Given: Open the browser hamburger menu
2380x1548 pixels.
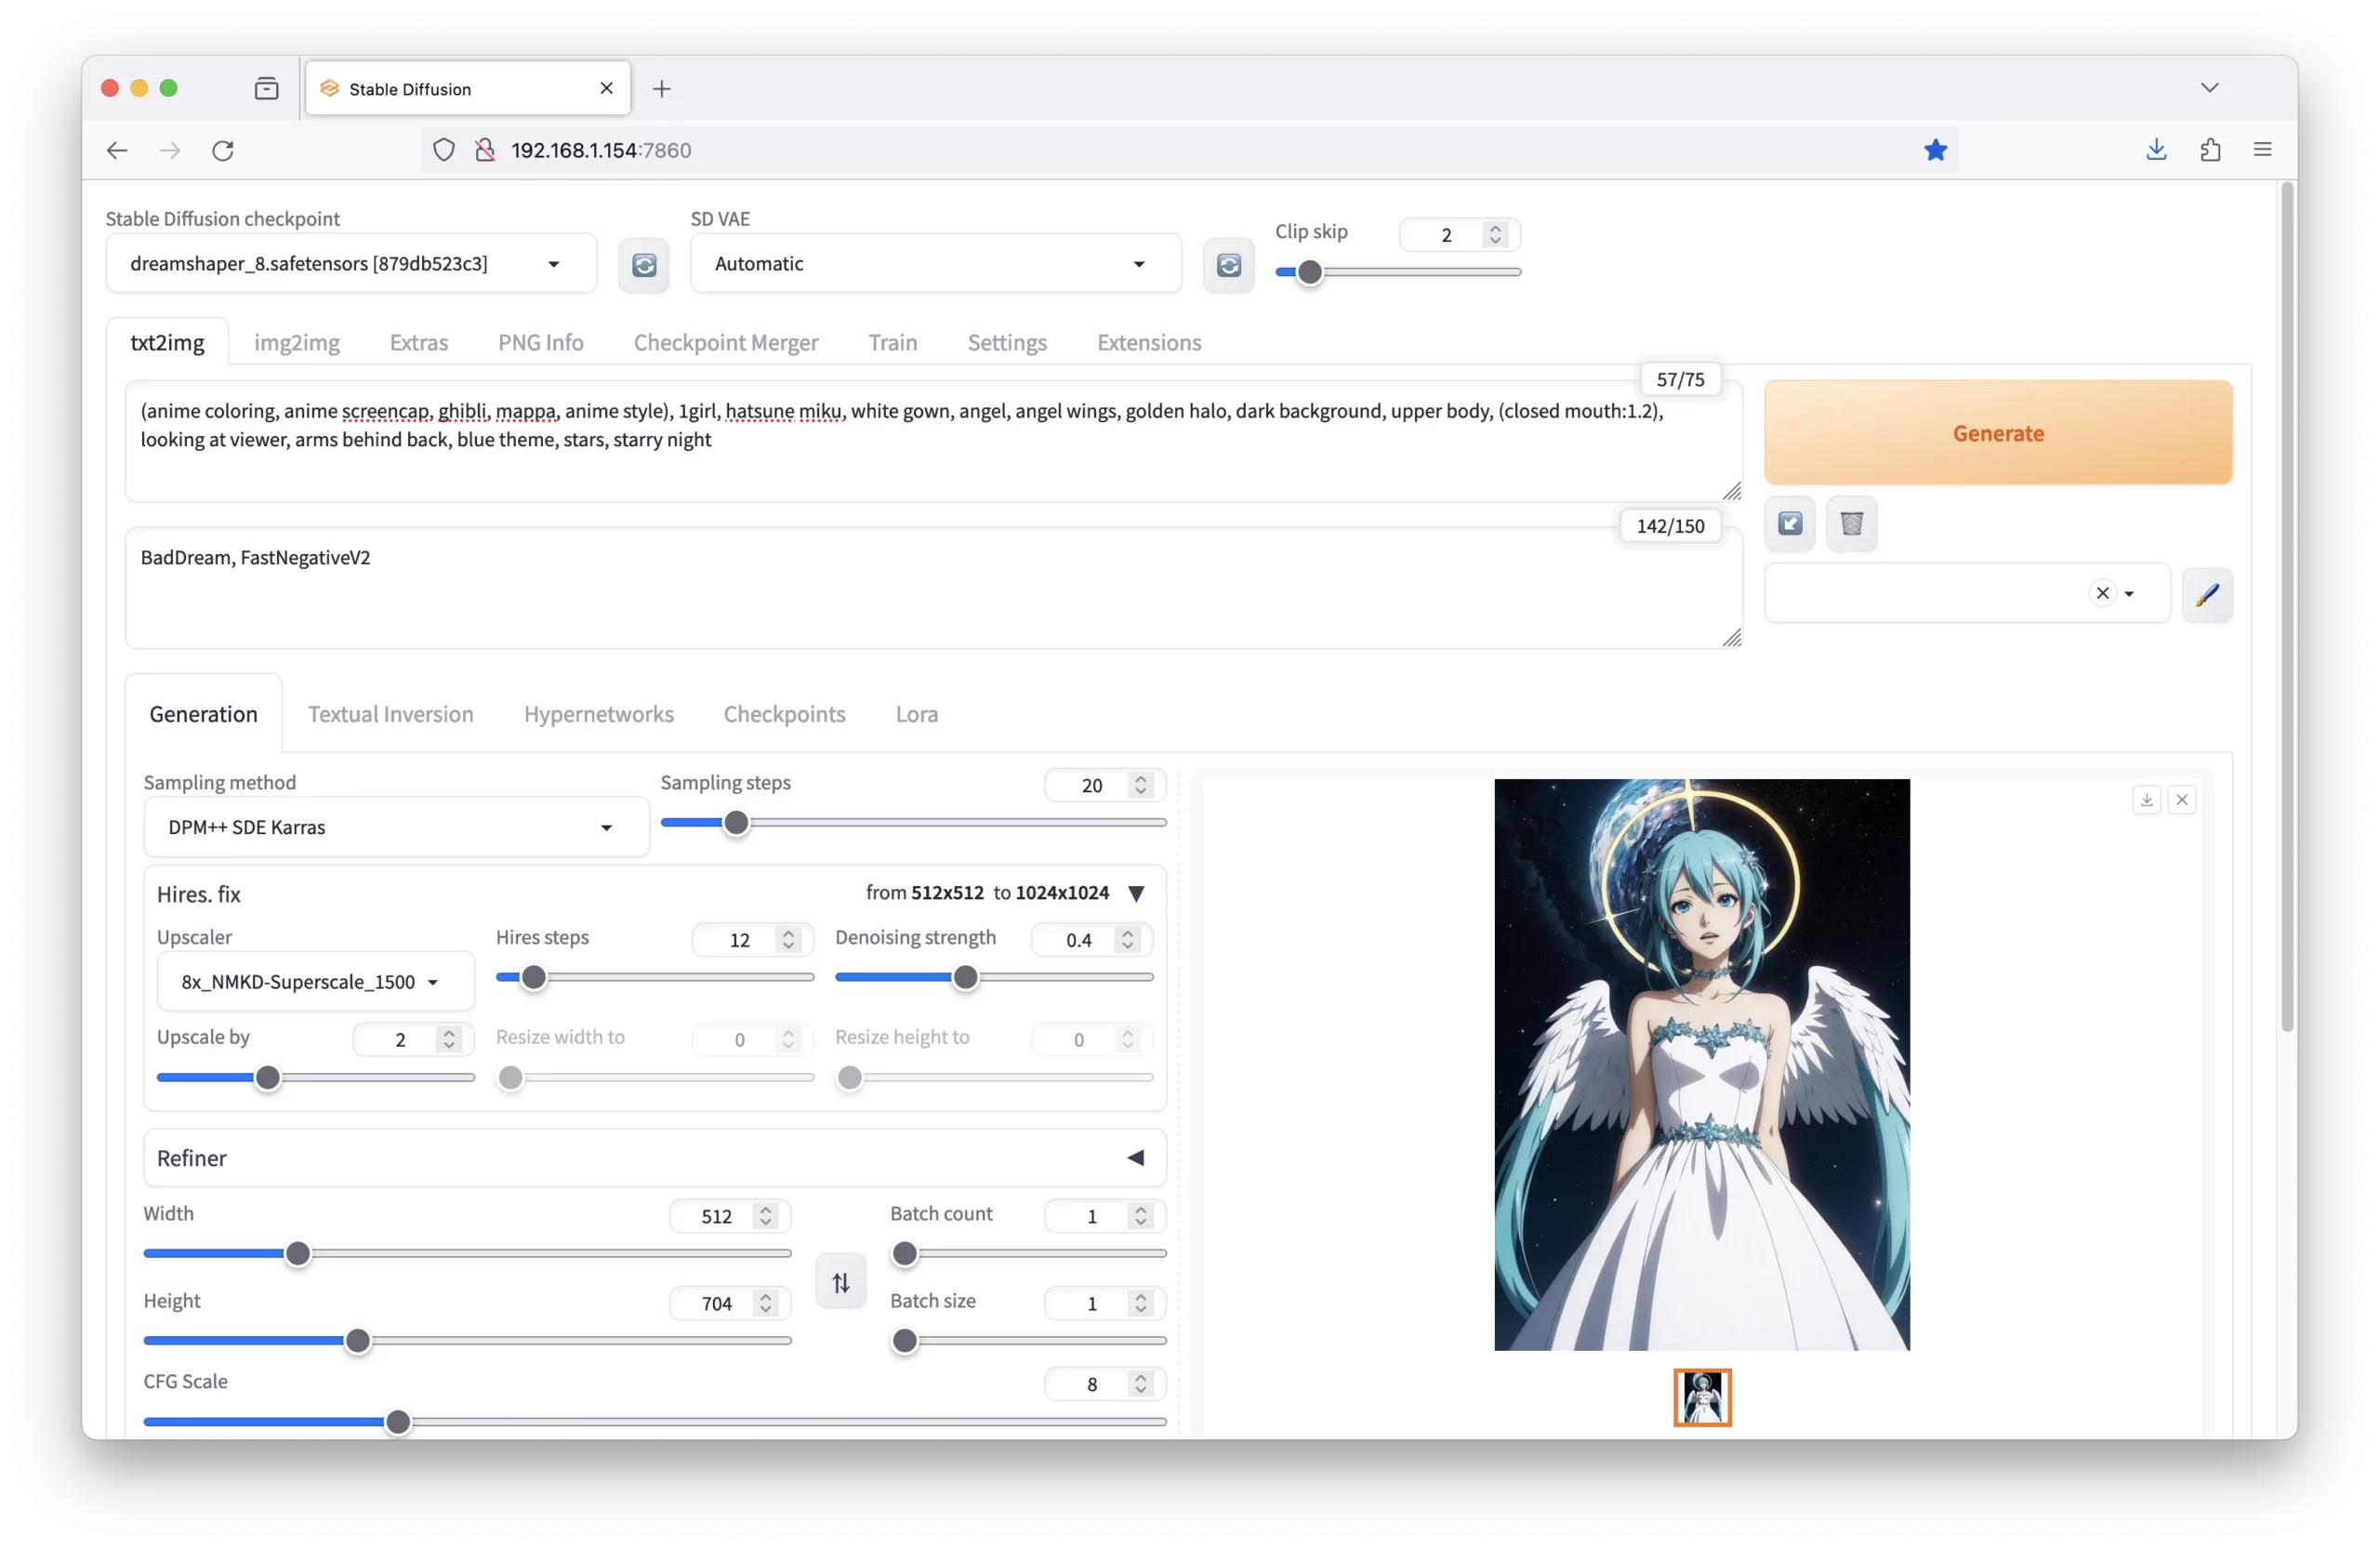Looking at the screenshot, I should (2262, 150).
